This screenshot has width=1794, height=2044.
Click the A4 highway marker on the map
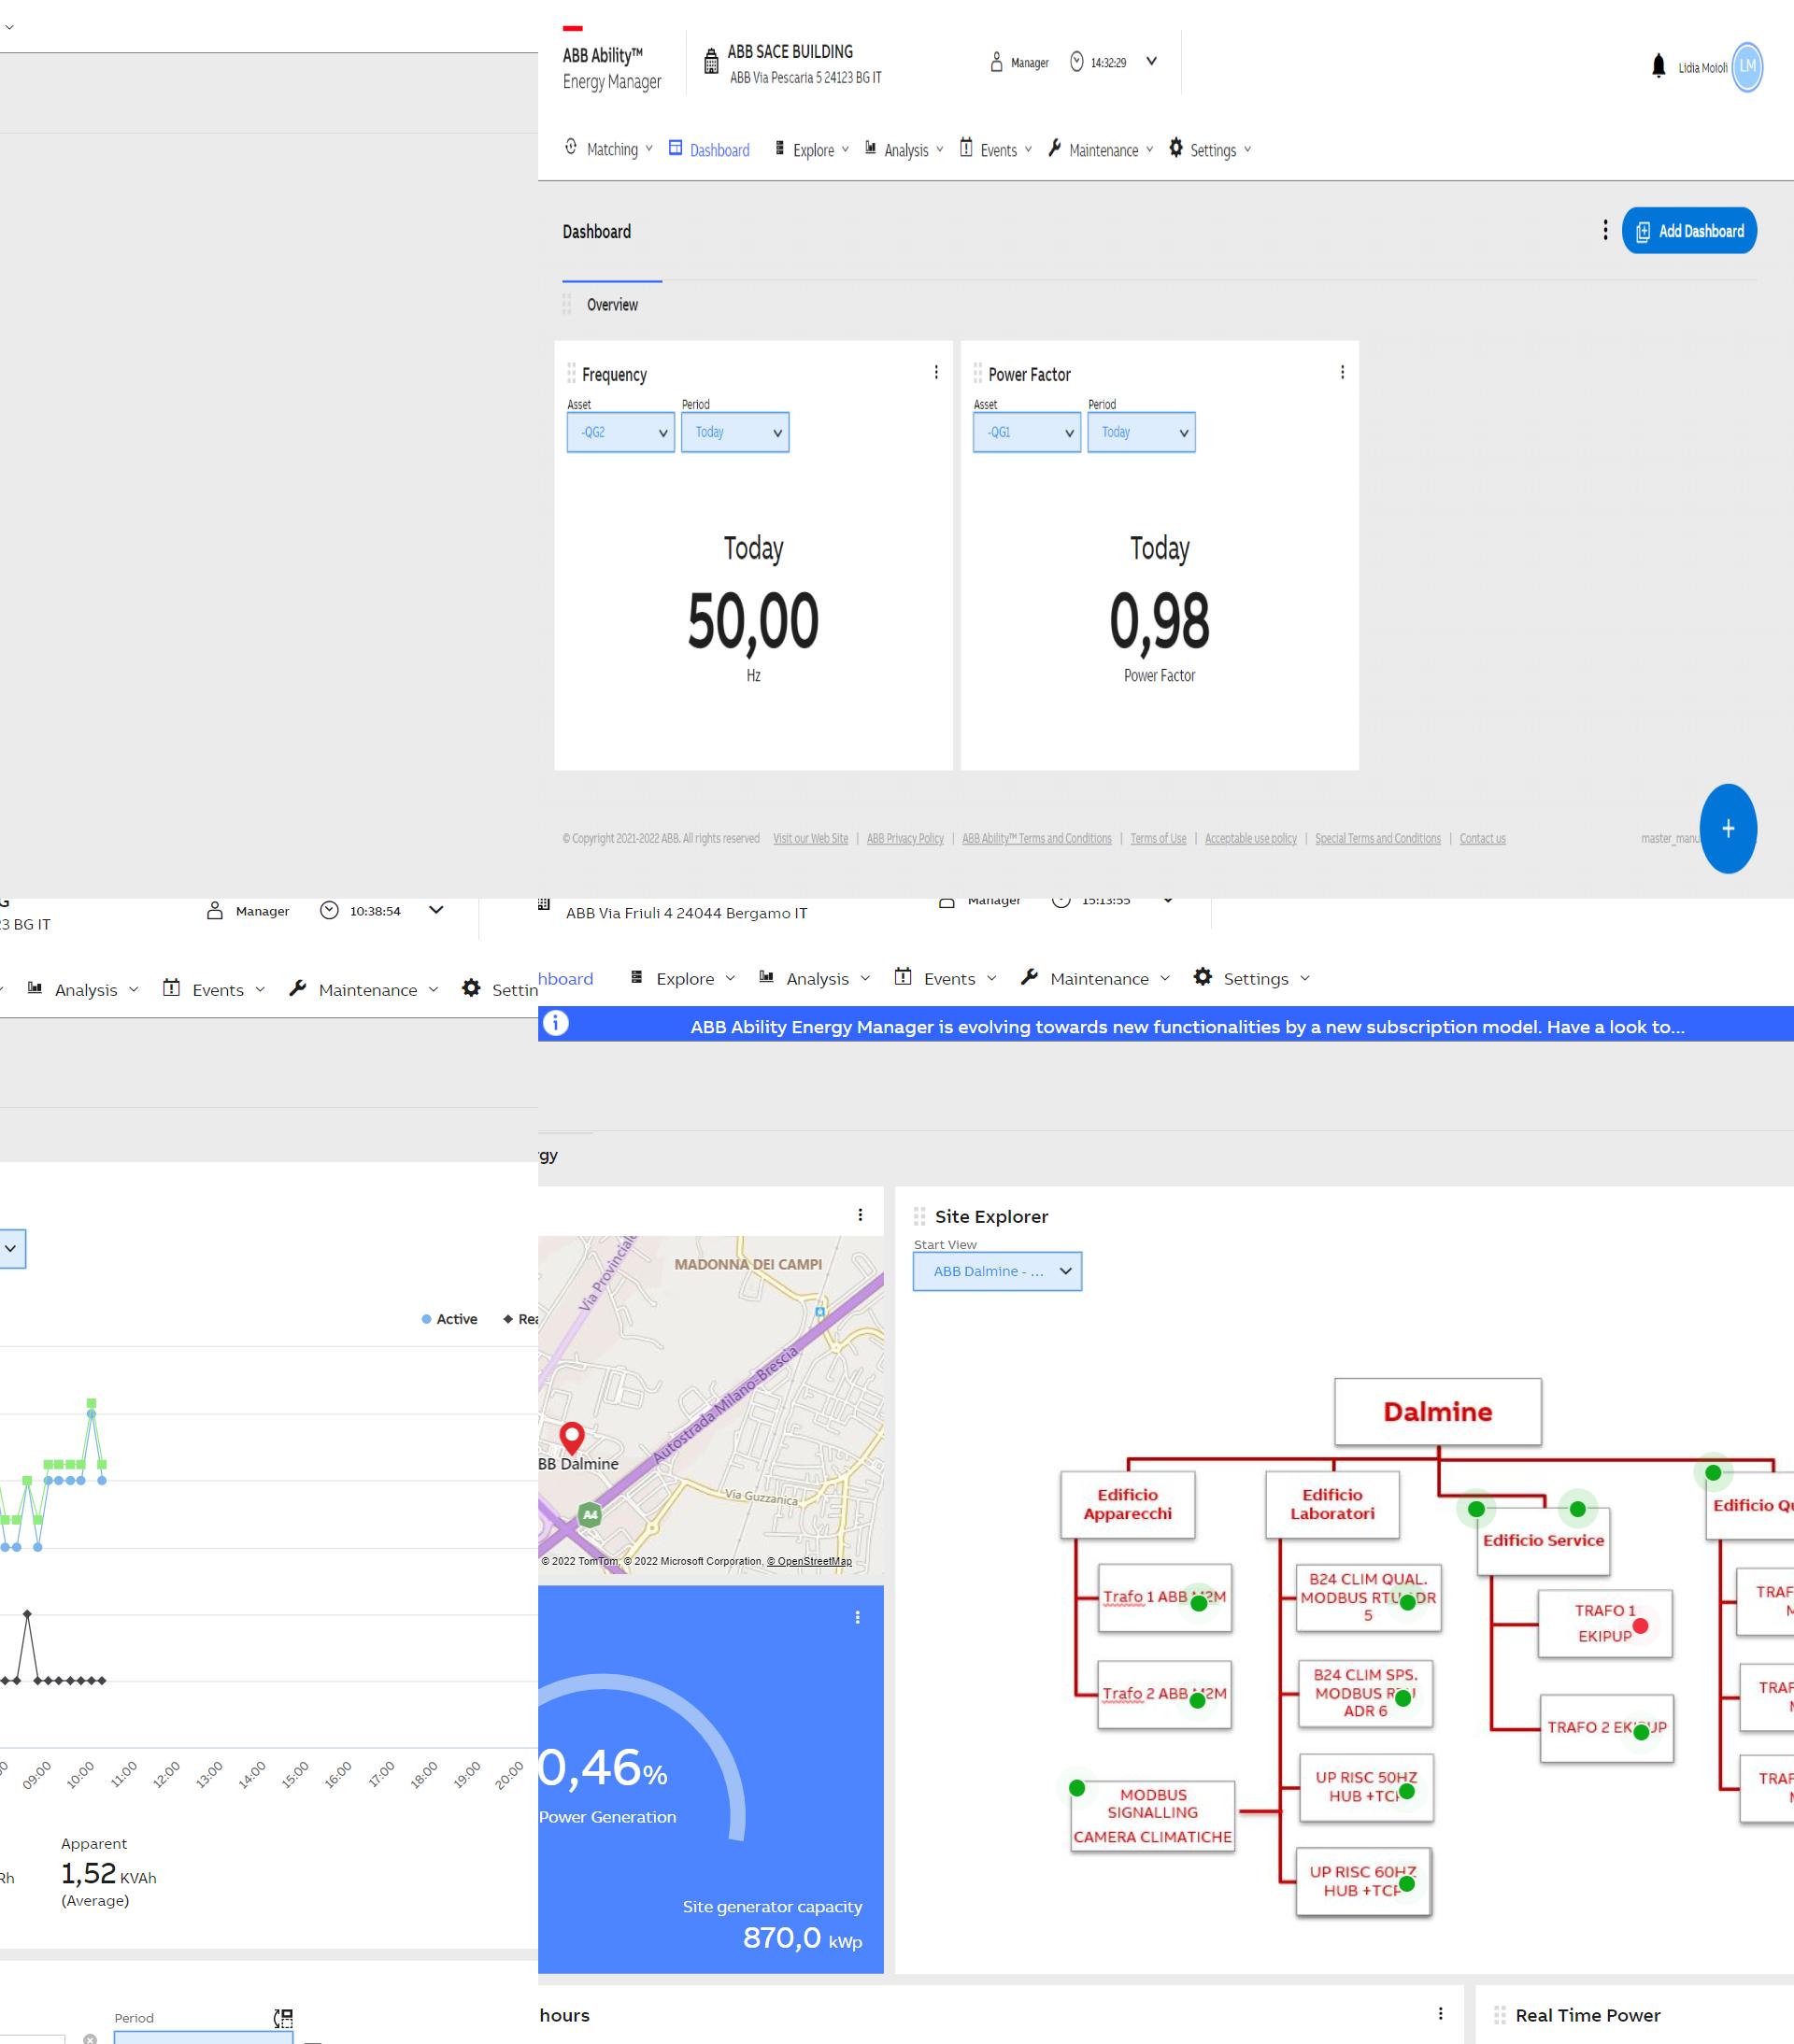click(x=590, y=1514)
